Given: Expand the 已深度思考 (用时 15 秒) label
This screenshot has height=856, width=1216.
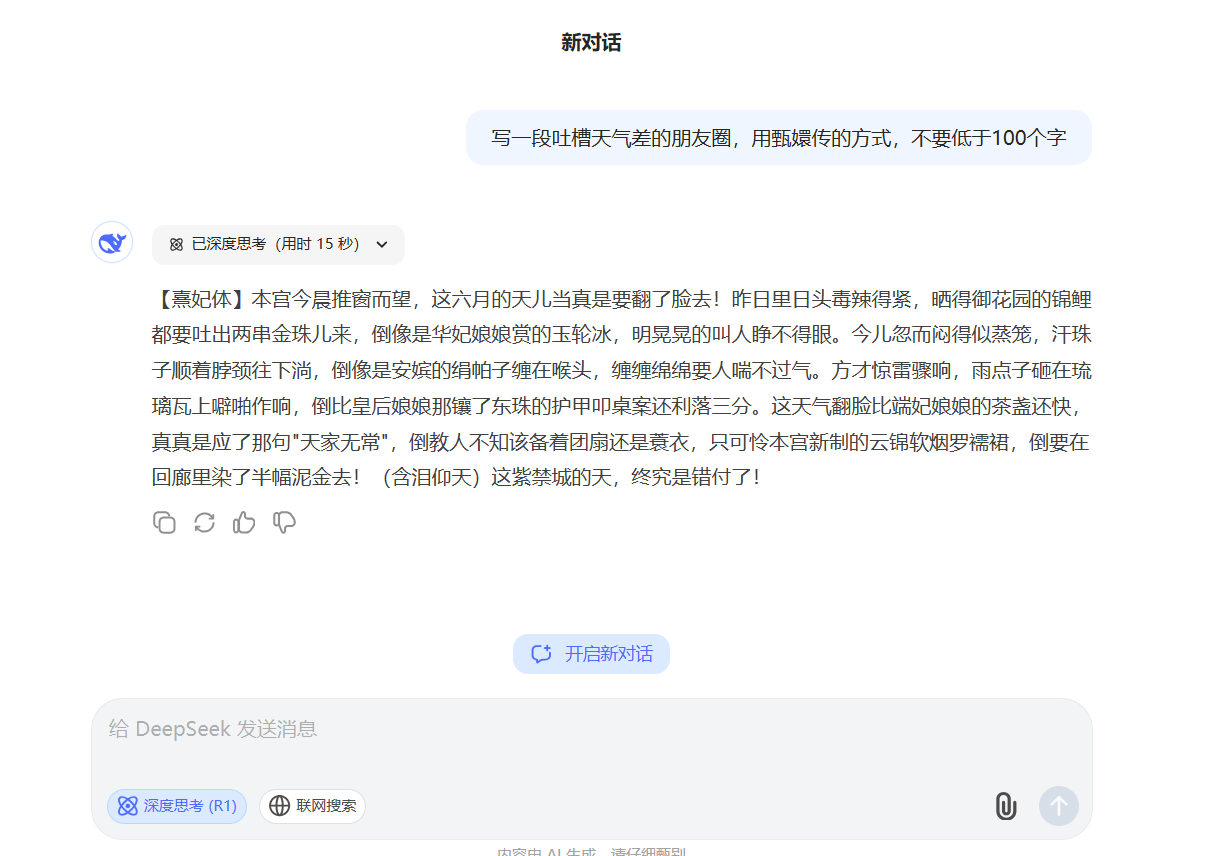Looking at the screenshot, I should pyautogui.click(x=275, y=245).
